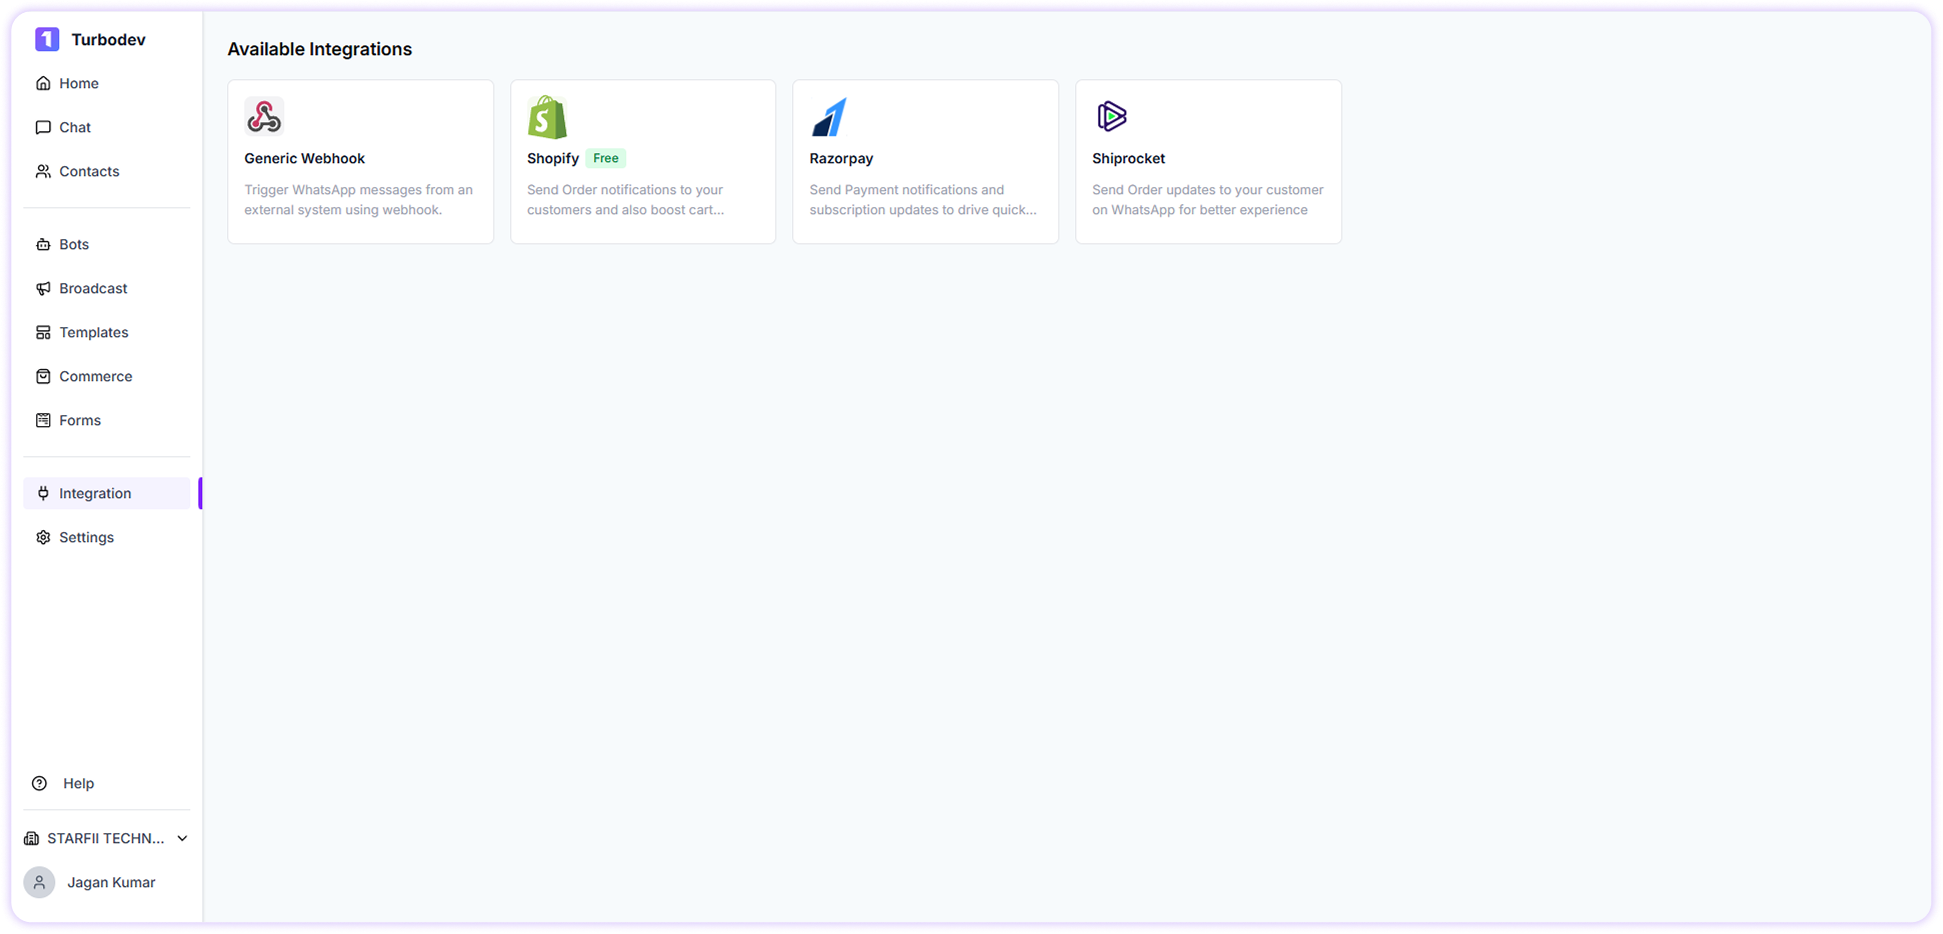Open the Settings gear icon

point(42,537)
